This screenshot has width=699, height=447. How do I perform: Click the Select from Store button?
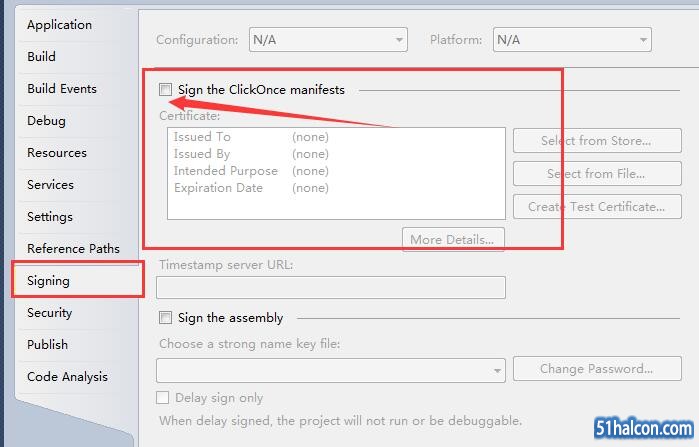pyautogui.click(x=596, y=141)
